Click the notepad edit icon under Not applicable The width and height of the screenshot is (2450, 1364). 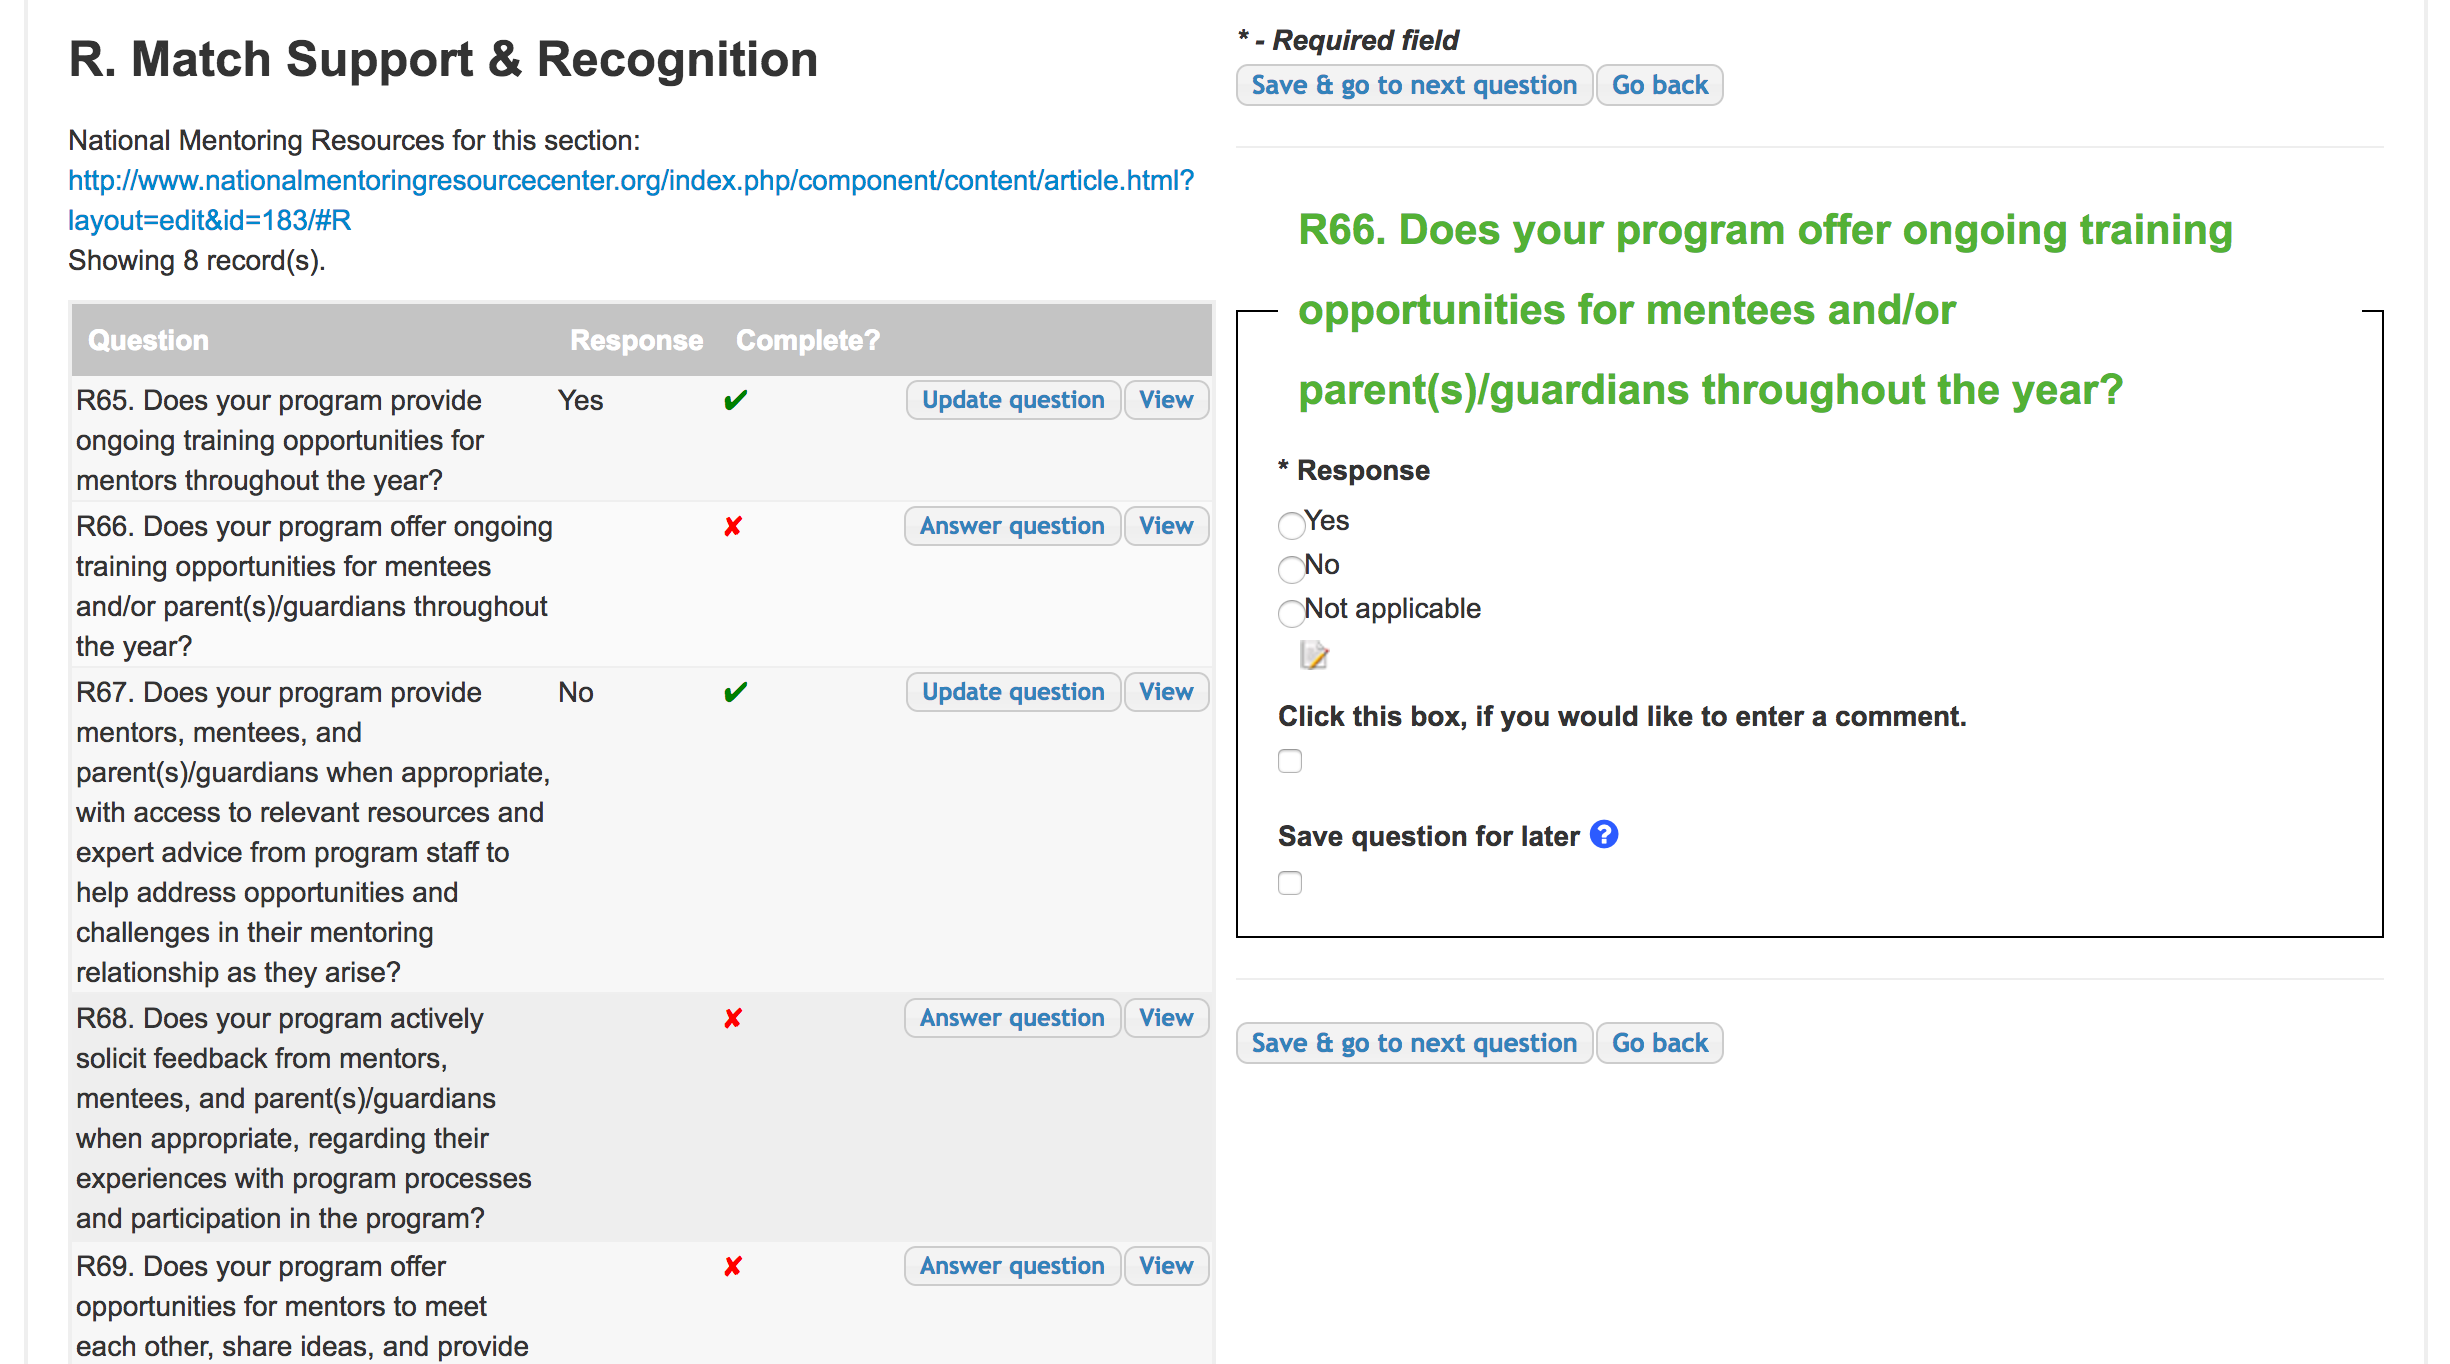pos(1313,655)
